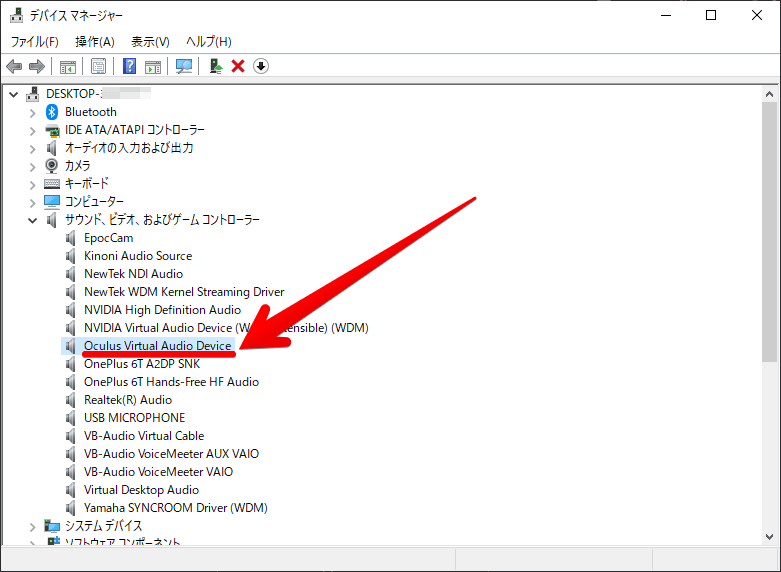Click the vertical scrollbar down arrow
The width and height of the screenshot is (781, 572).
click(x=771, y=537)
